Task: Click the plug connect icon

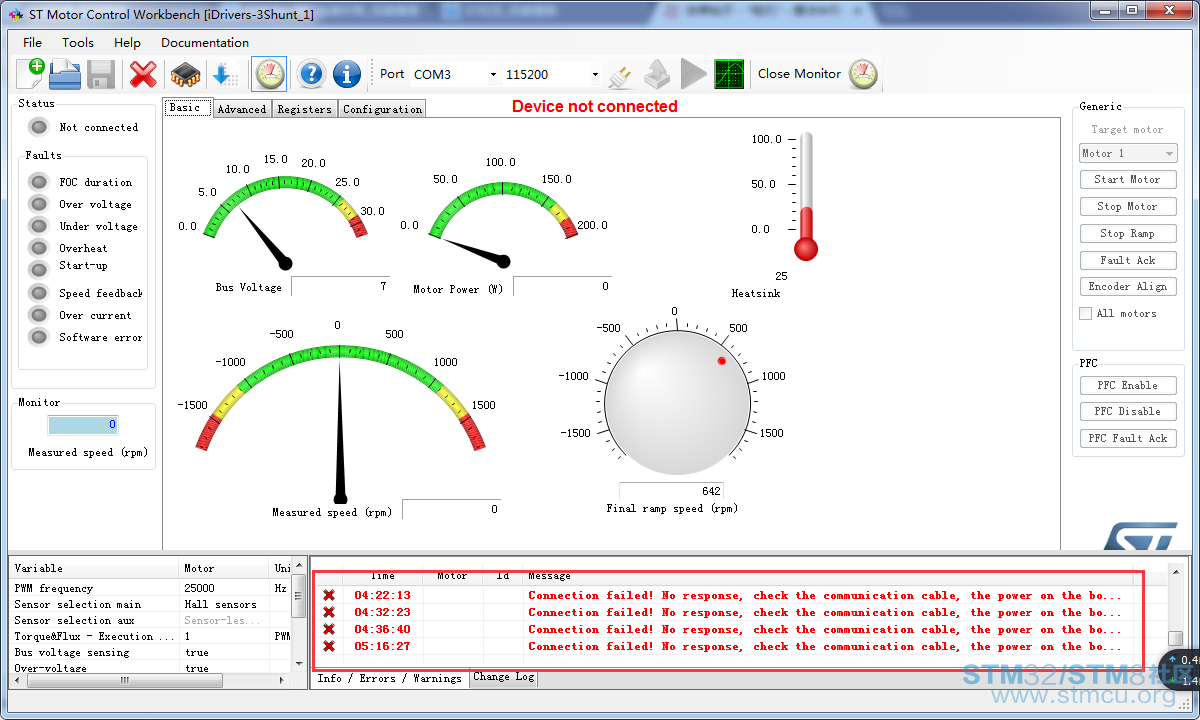Action: (x=621, y=75)
